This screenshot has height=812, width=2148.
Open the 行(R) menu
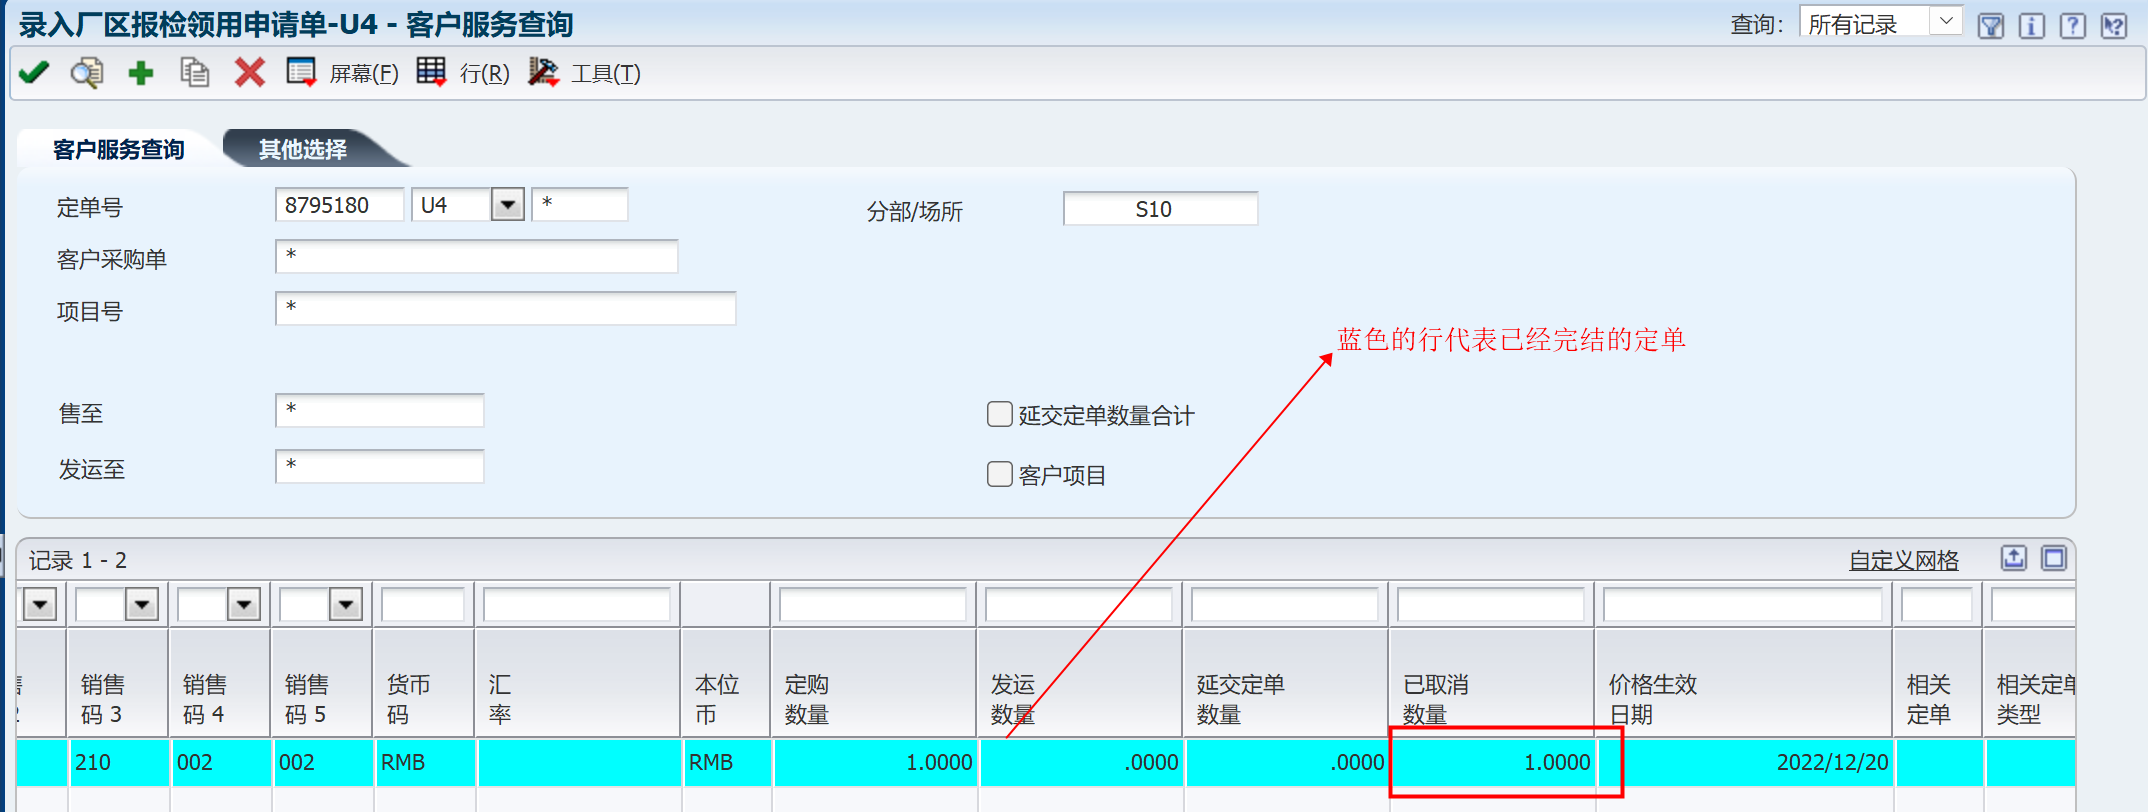click(x=485, y=73)
